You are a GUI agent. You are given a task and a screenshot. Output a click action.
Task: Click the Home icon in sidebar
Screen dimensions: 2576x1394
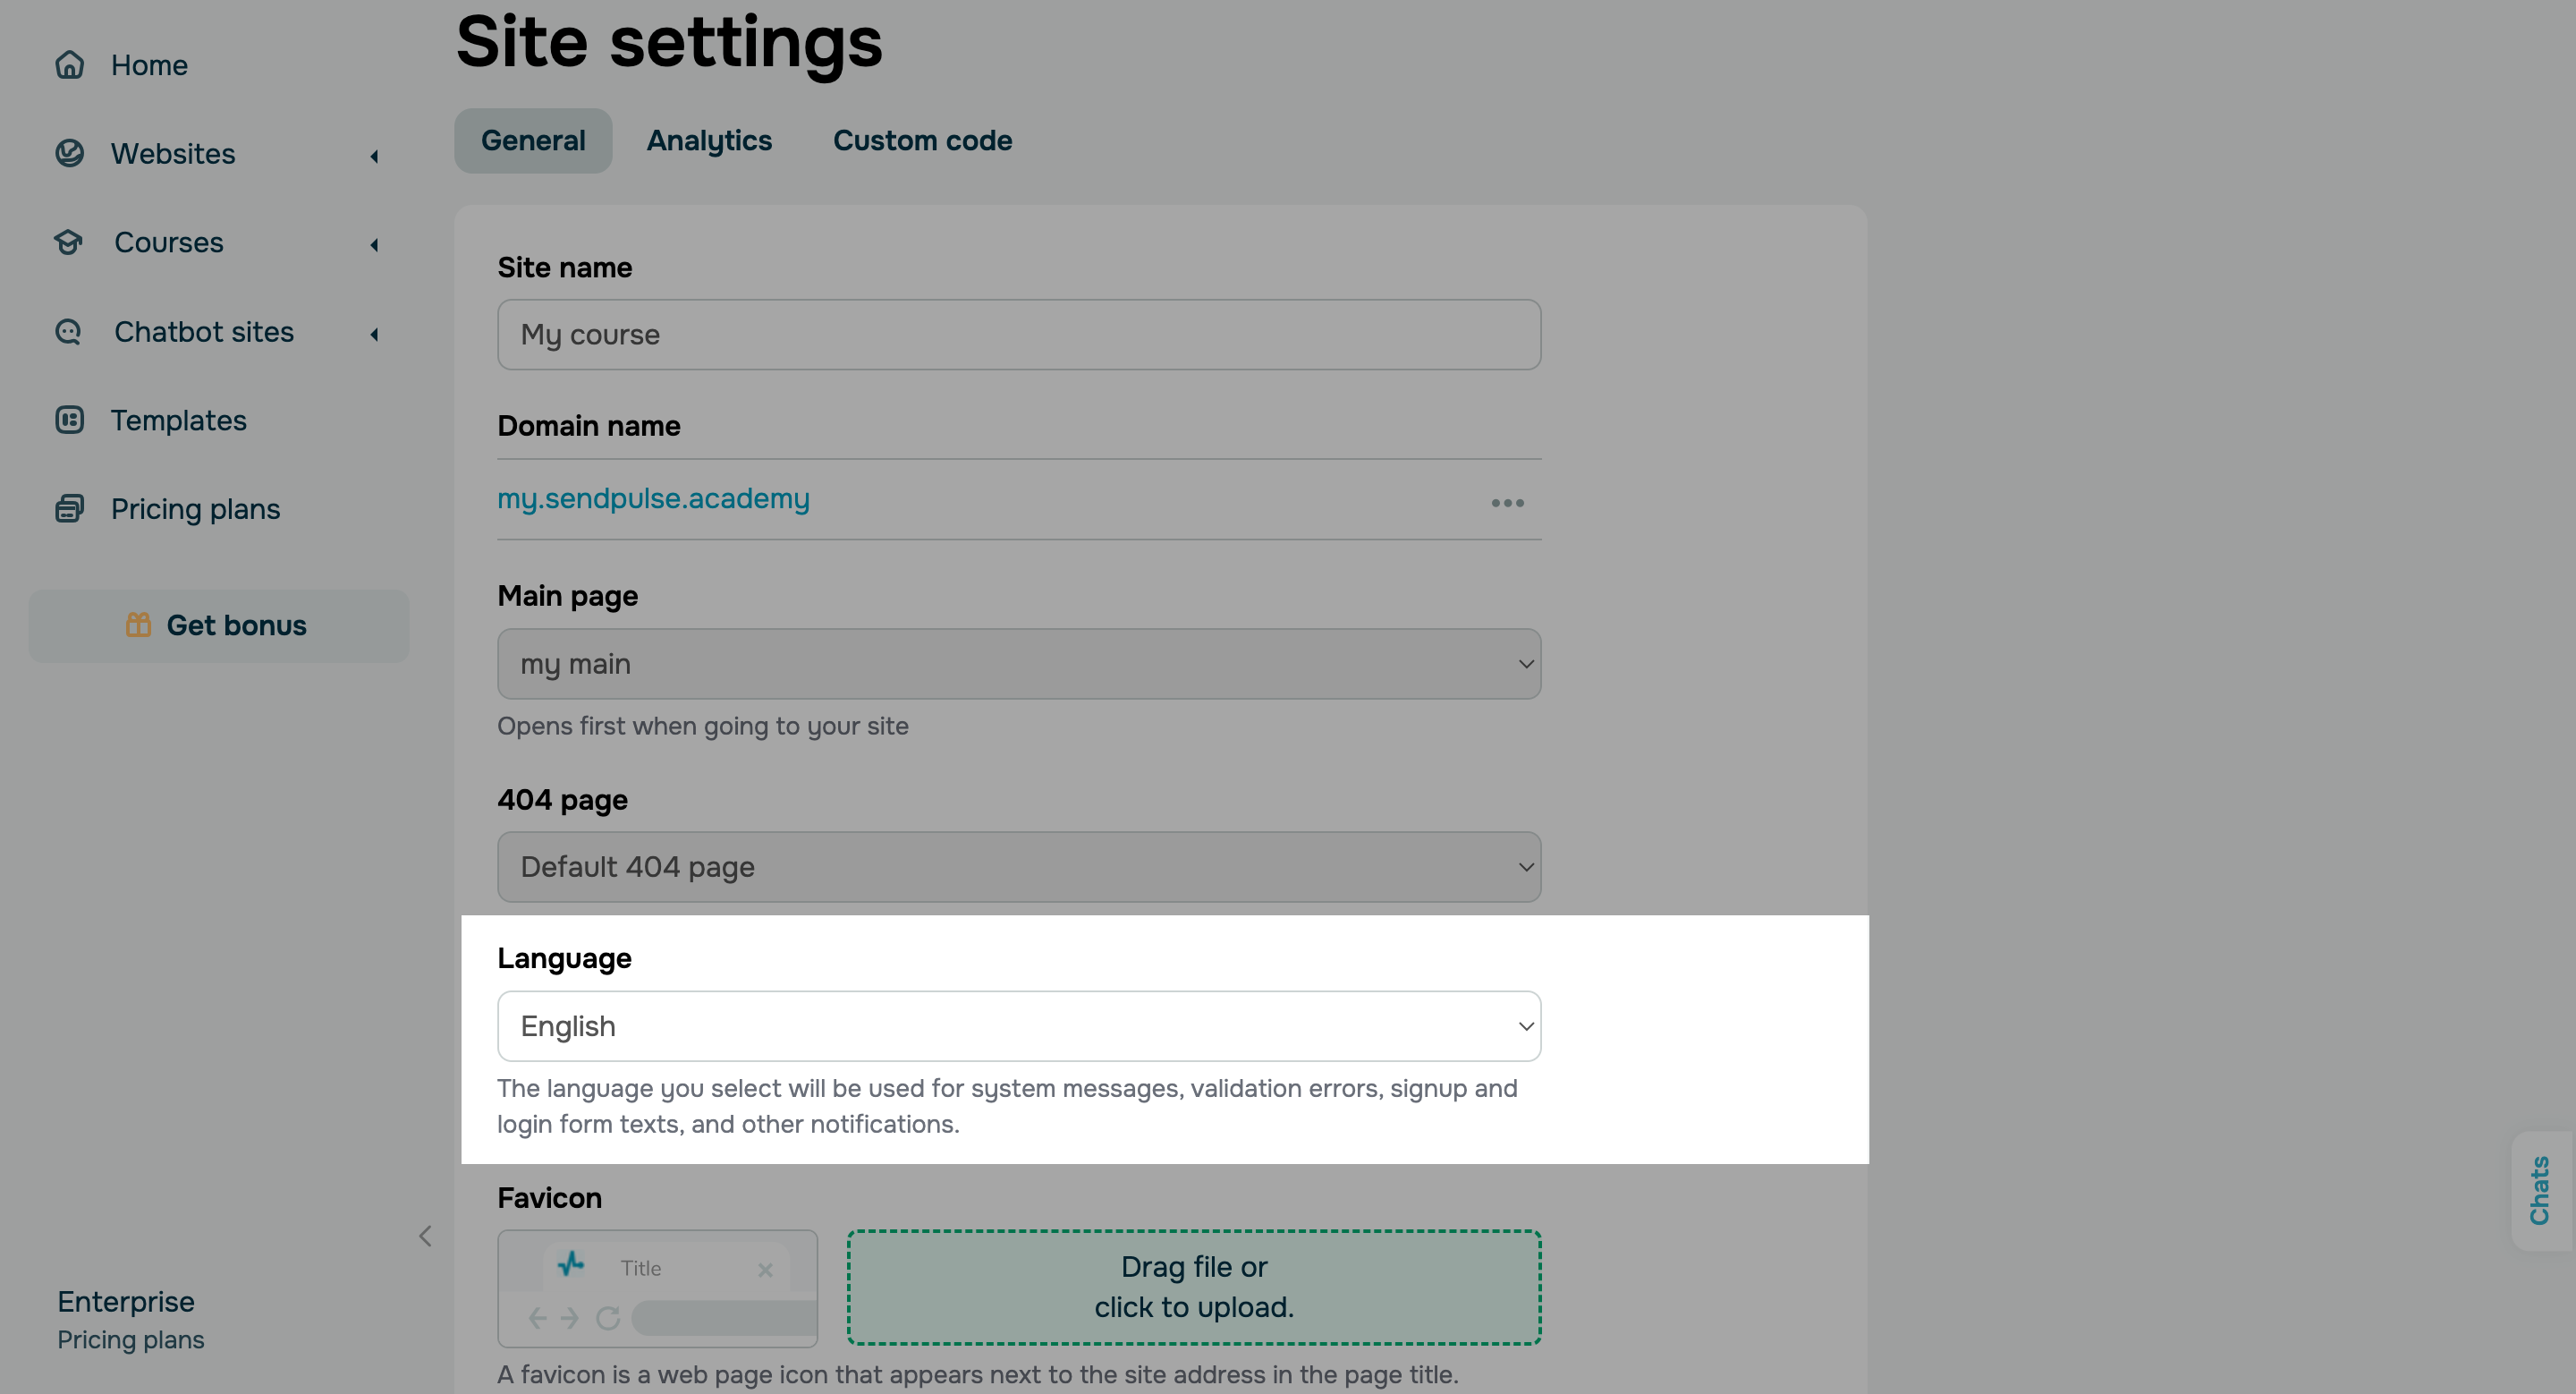[69, 65]
